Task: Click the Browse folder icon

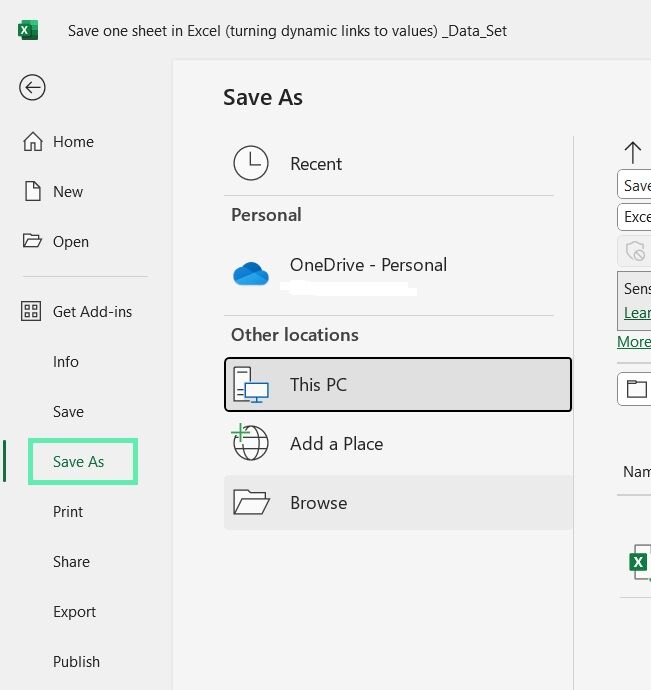Action: pos(251,502)
